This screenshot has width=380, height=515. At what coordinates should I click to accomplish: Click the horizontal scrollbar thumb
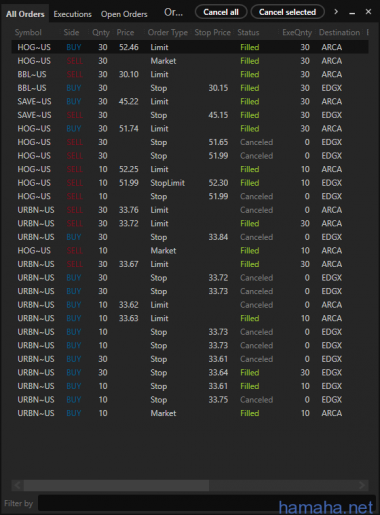point(116,485)
